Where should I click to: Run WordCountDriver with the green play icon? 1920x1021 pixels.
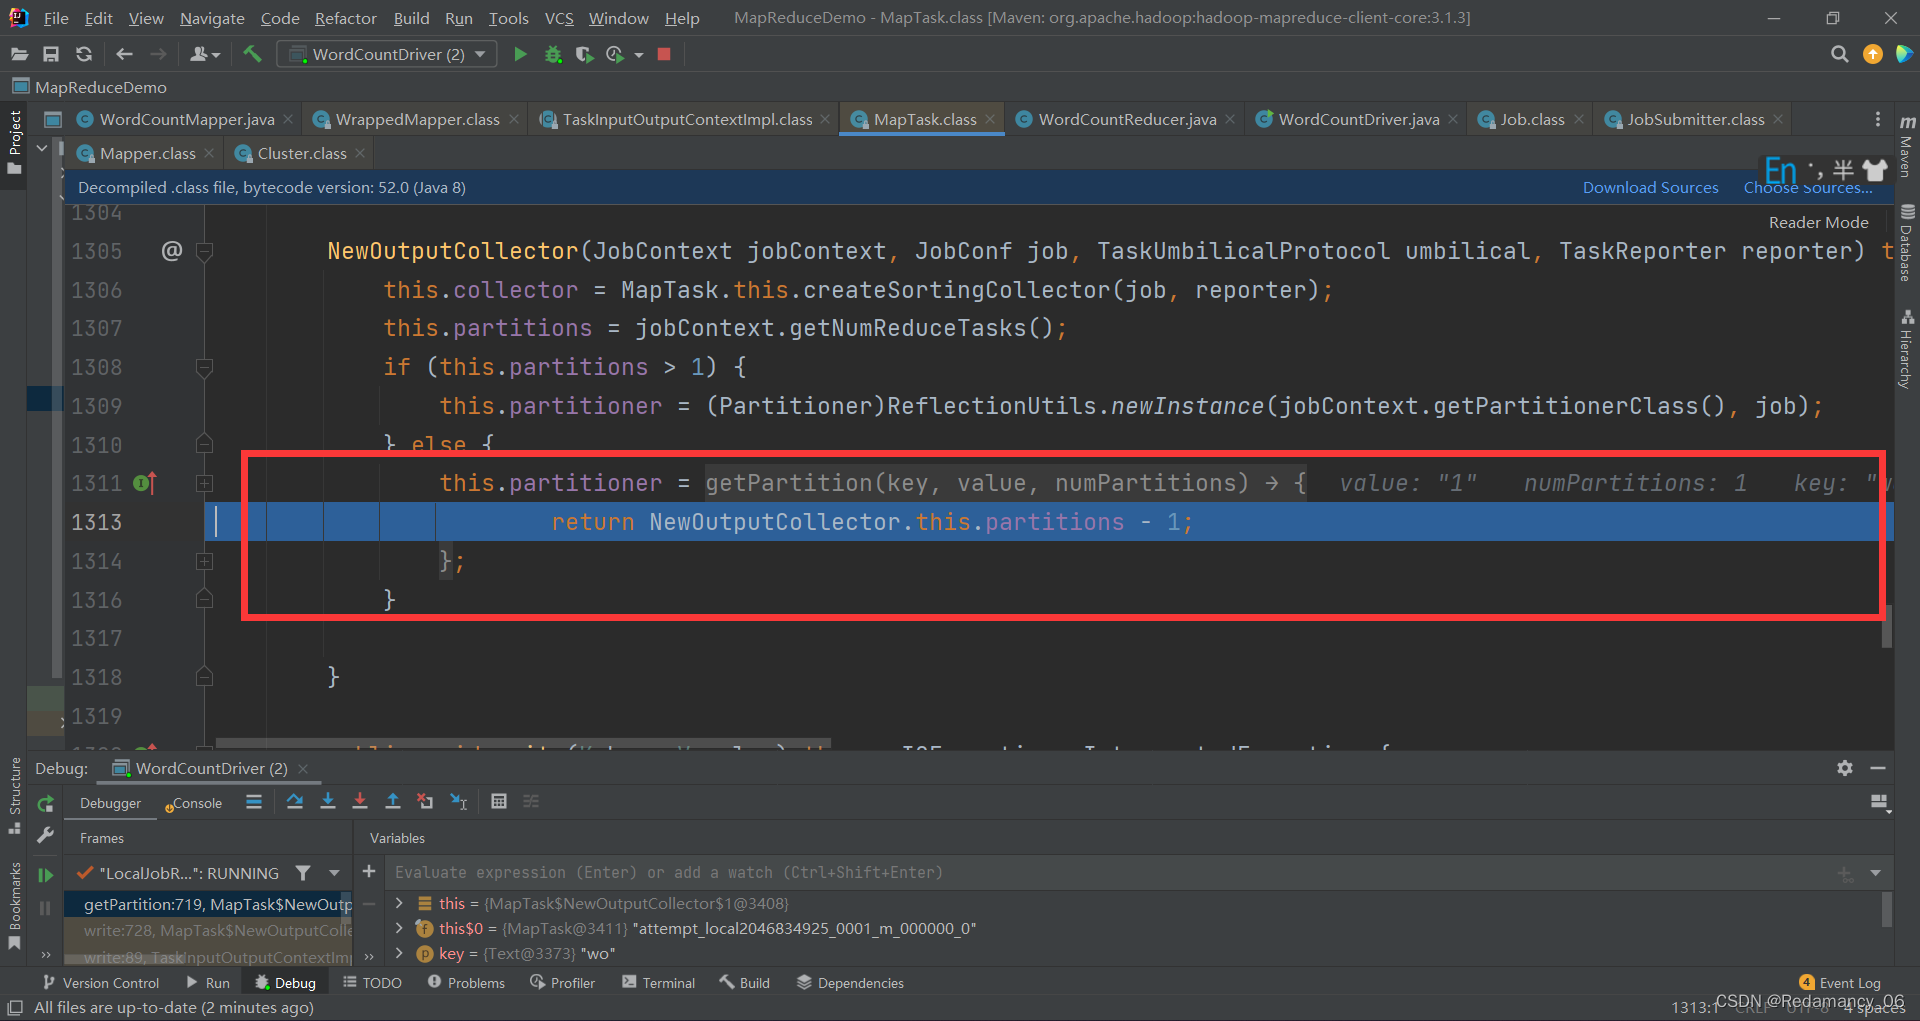(x=520, y=54)
